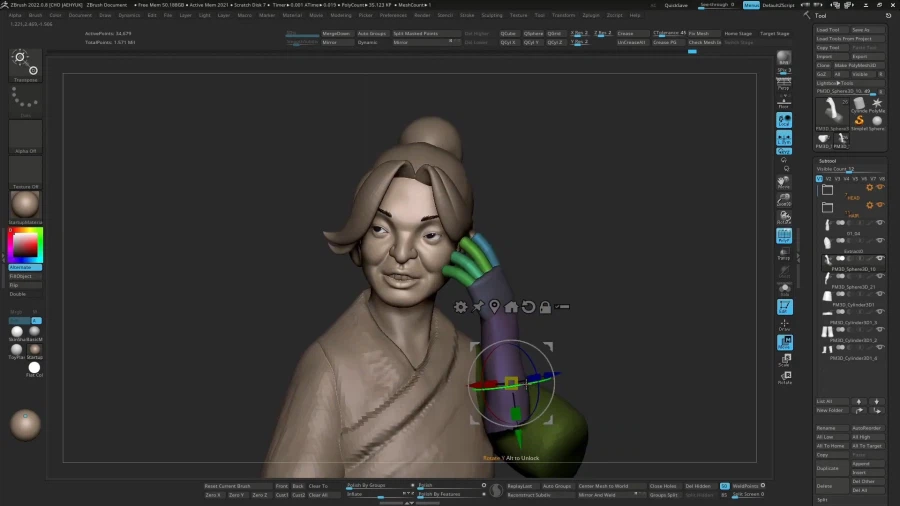Image resolution: width=900 pixels, height=506 pixels.
Task: Click the Move mode icon
Action: pyautogui.click(x=784, y=342)
